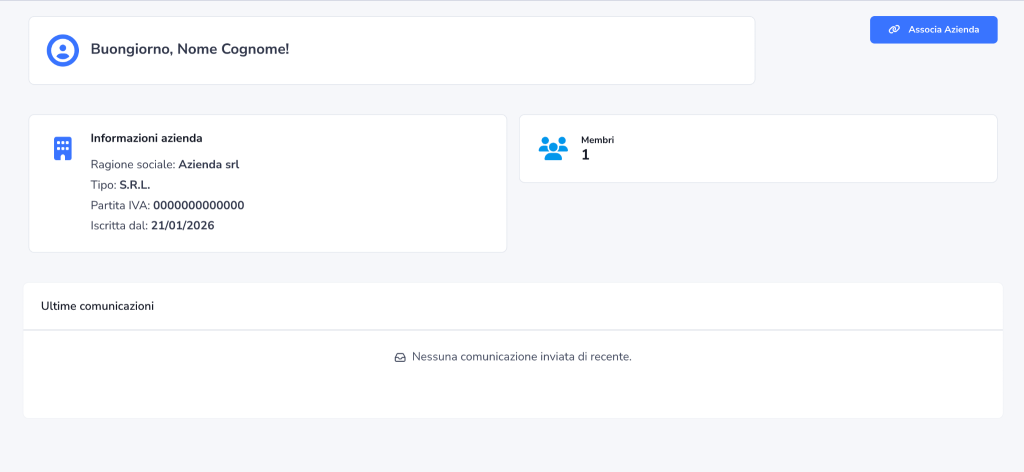The width and height of the screenshot is (1024, 472).
Task: Click the "Iscritta dal" field label
Action: pyautogui.click(x=118, y=226)
